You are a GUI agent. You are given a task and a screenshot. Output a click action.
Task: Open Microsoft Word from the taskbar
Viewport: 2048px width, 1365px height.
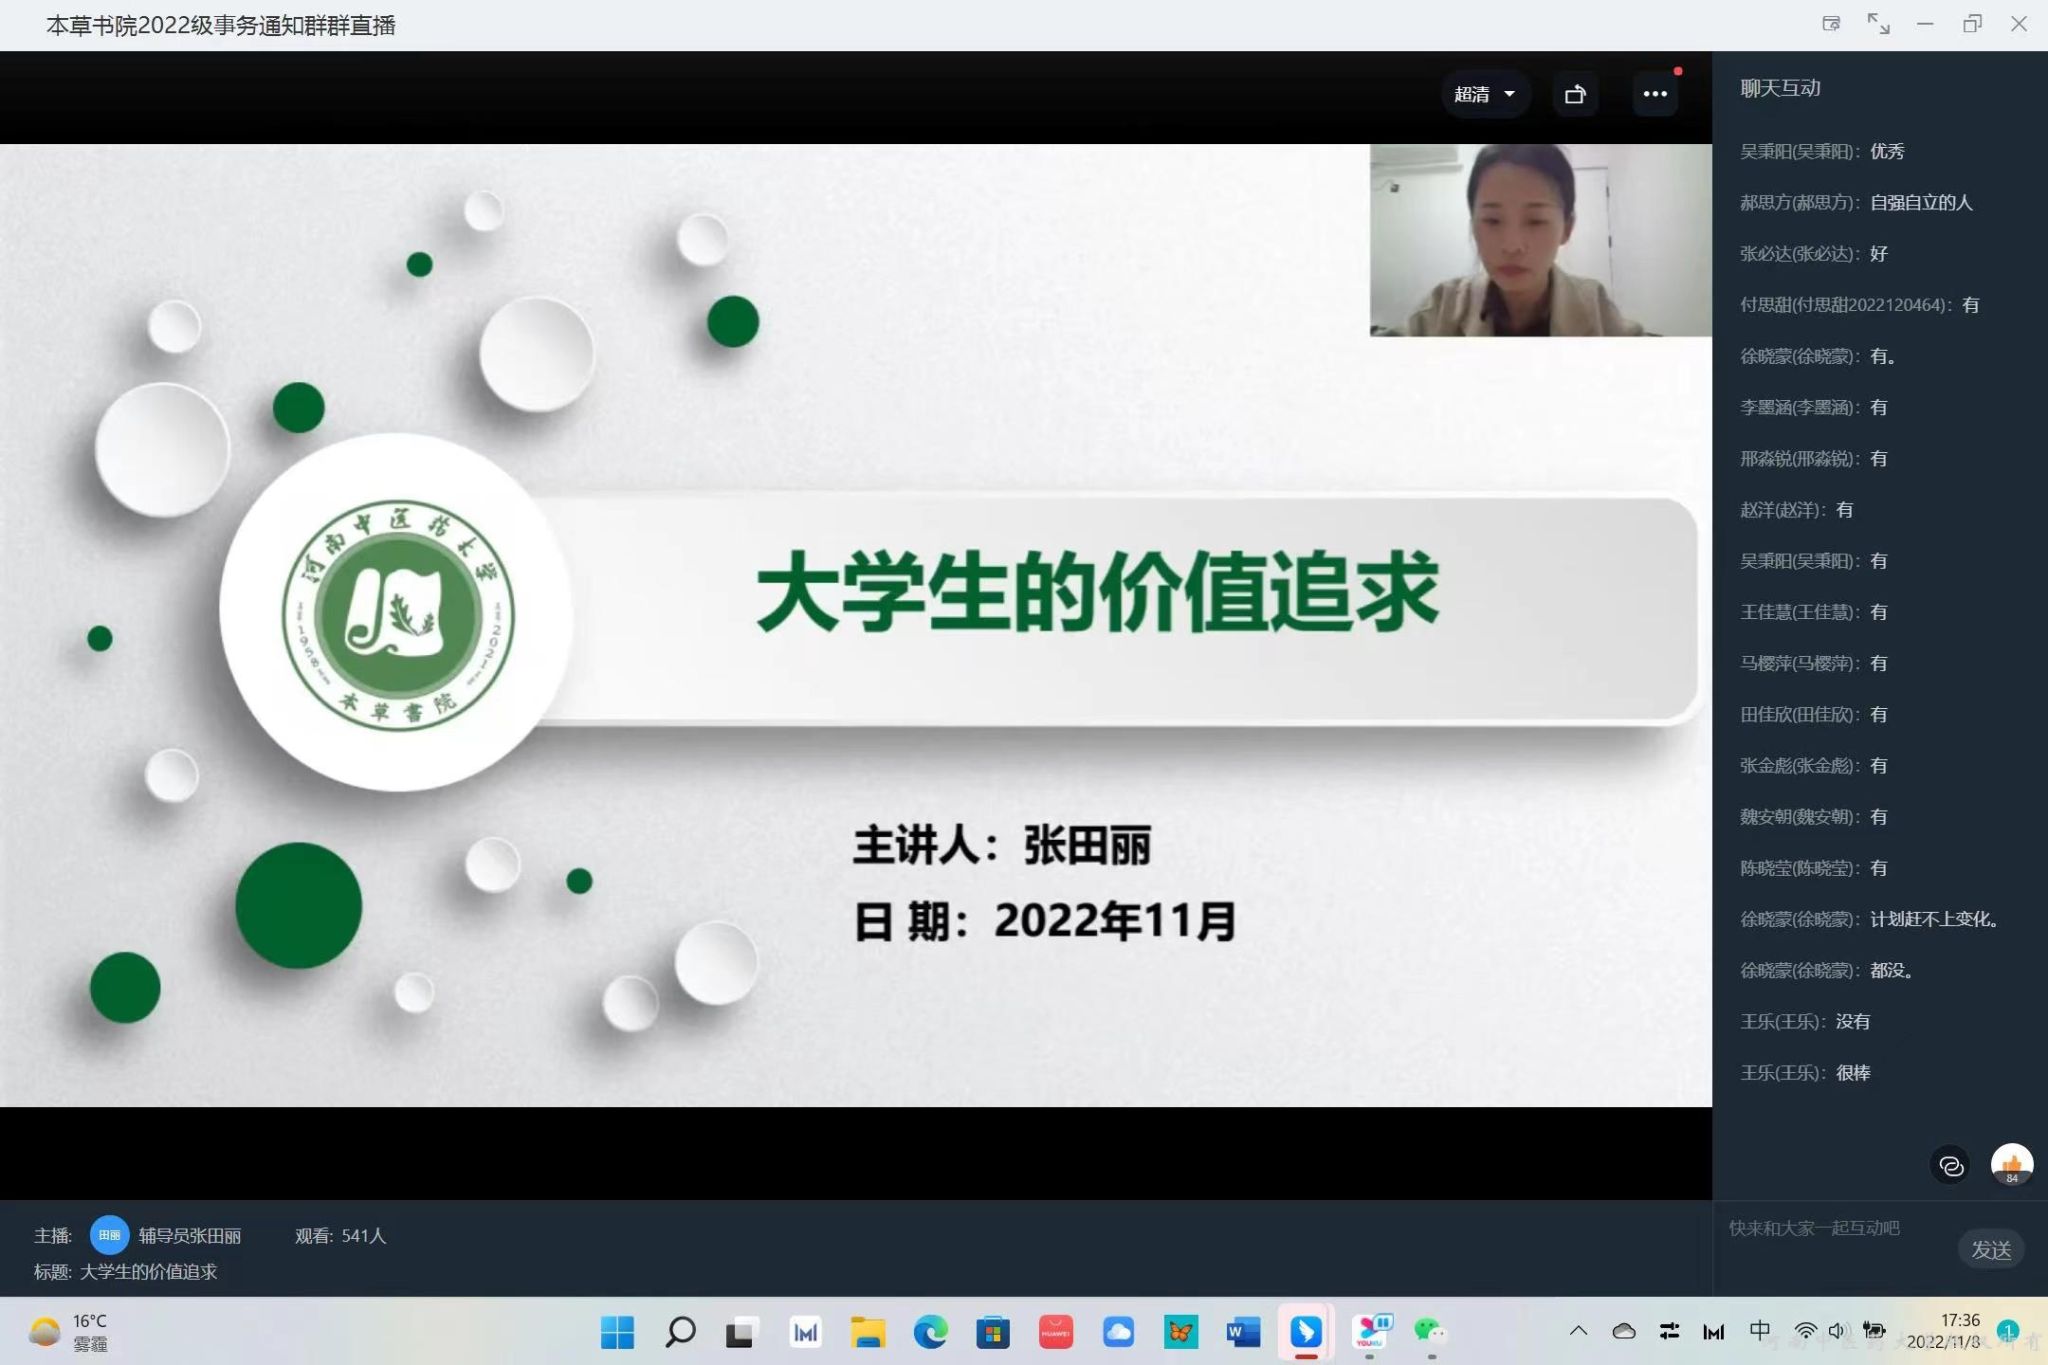click(x=1243, y=1332)
